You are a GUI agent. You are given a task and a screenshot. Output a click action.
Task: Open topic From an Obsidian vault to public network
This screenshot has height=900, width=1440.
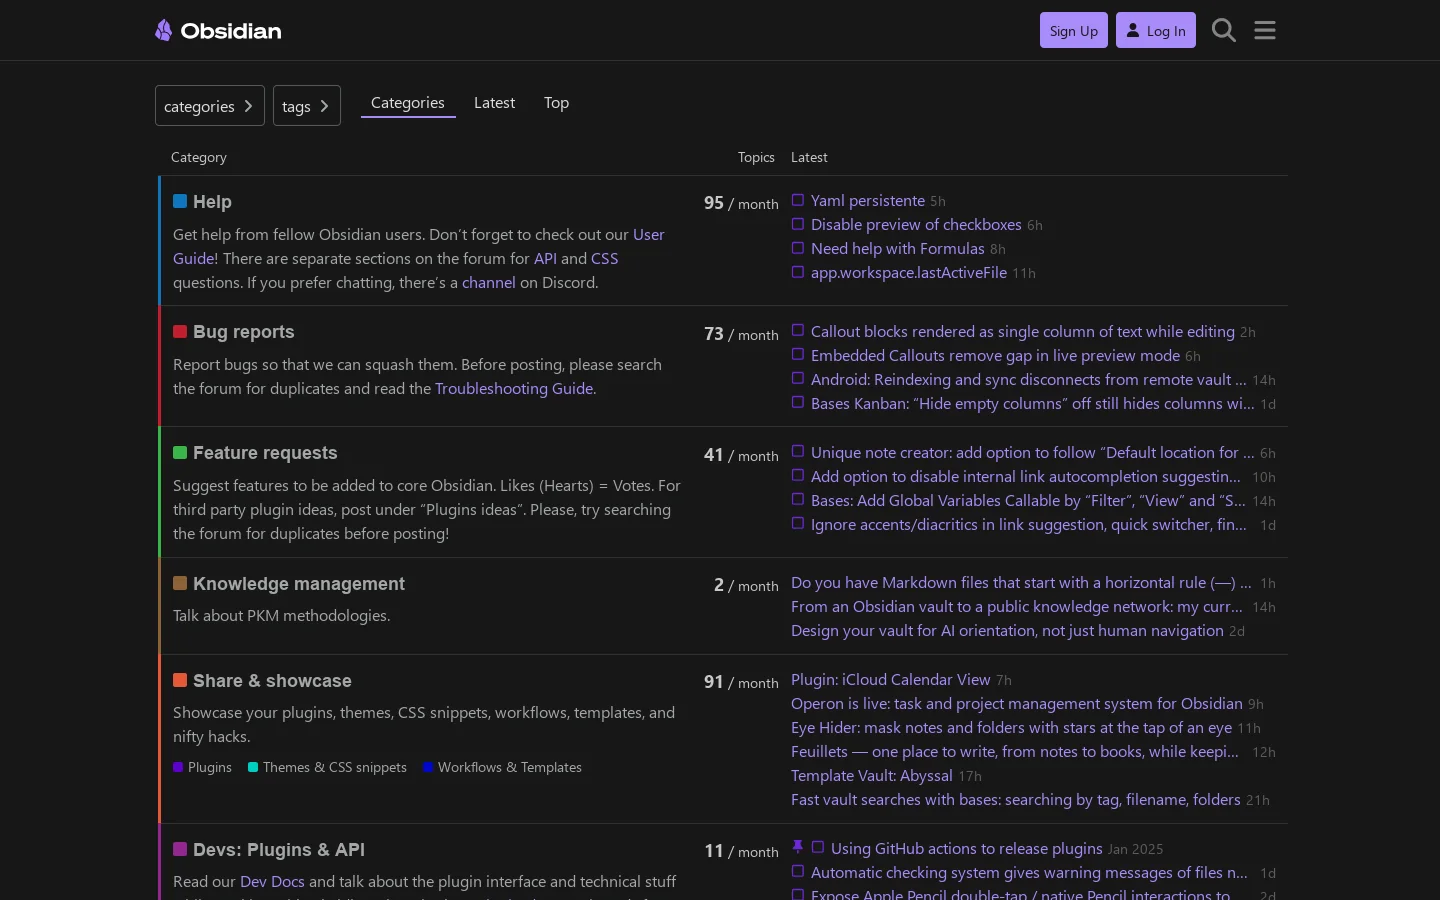pos(1017,606)
